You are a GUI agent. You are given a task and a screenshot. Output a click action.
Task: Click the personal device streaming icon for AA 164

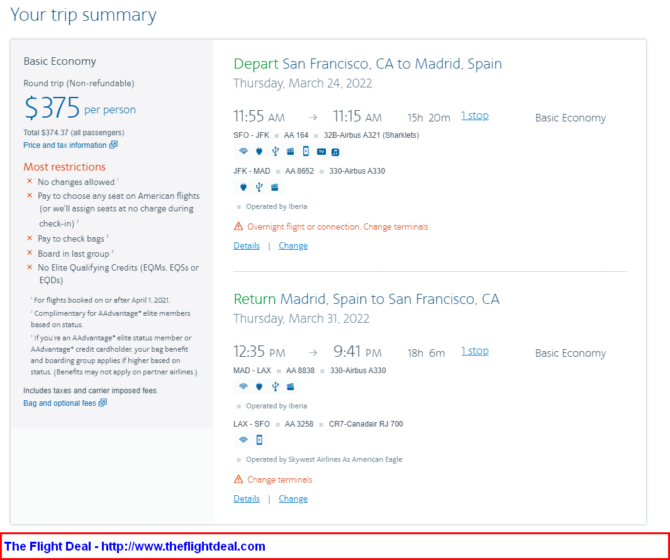[306, 151]
